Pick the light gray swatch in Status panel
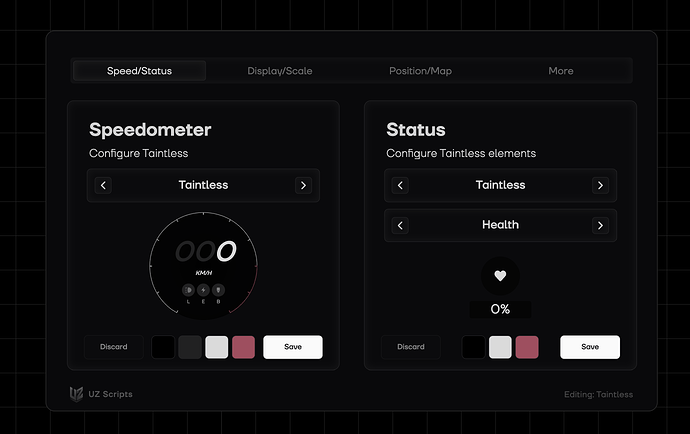This screenshot has height=434, width=690. click(x=500, y=347)
